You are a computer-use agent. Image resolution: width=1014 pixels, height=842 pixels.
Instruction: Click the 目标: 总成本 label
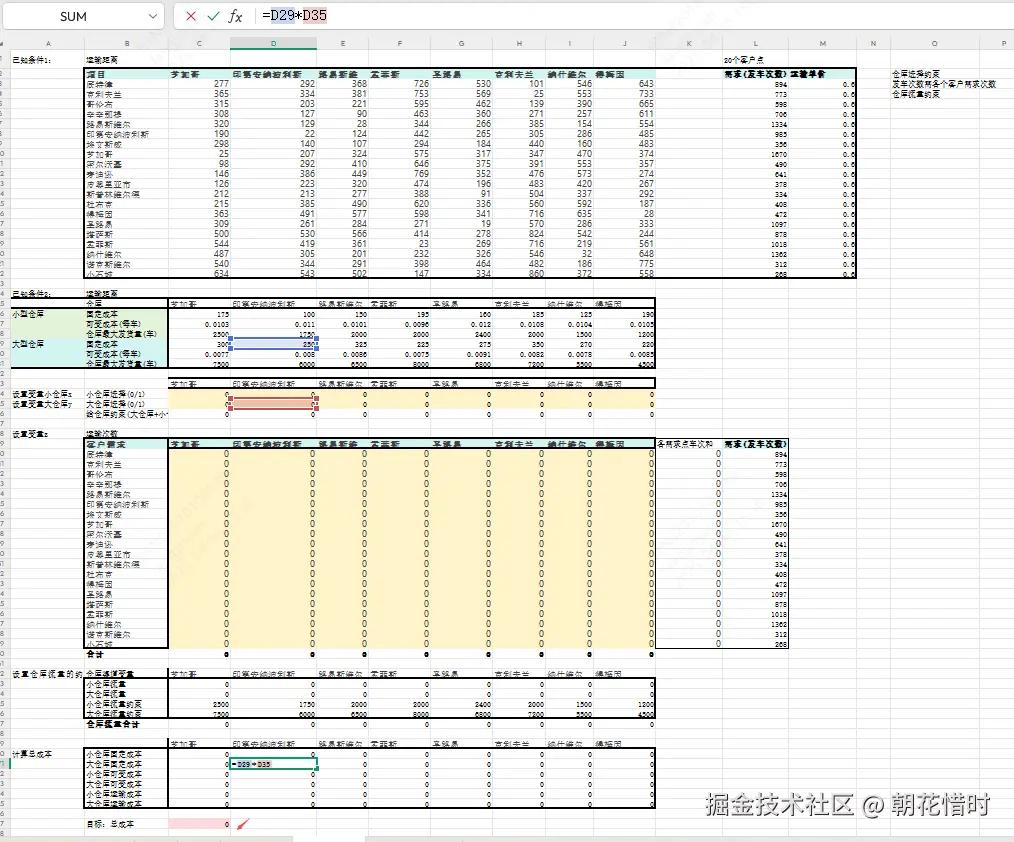111,825
